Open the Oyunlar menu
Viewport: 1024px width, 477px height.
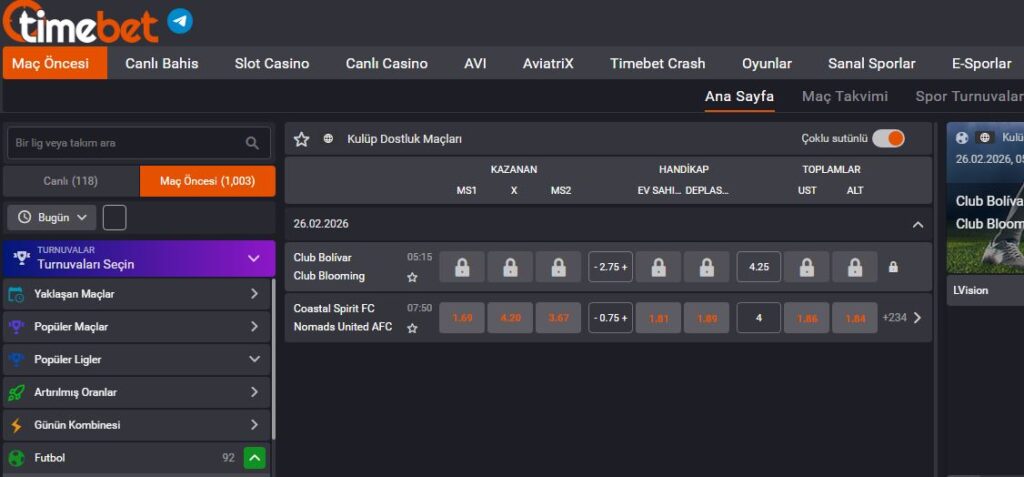click(x=767, y=63)
